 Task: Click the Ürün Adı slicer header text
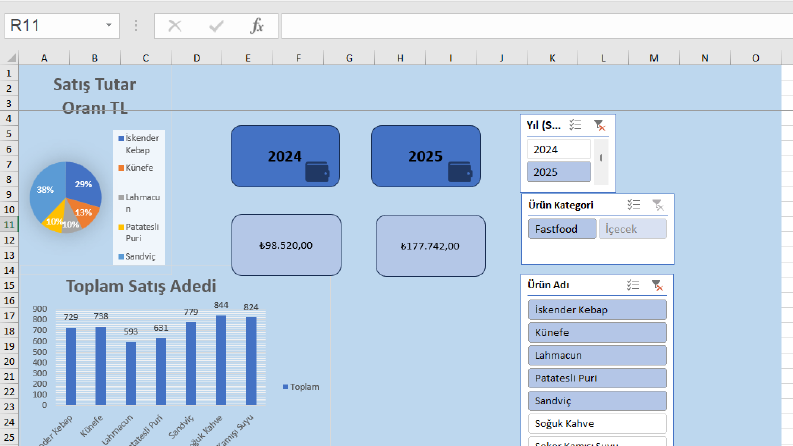[x=548, y=285]
